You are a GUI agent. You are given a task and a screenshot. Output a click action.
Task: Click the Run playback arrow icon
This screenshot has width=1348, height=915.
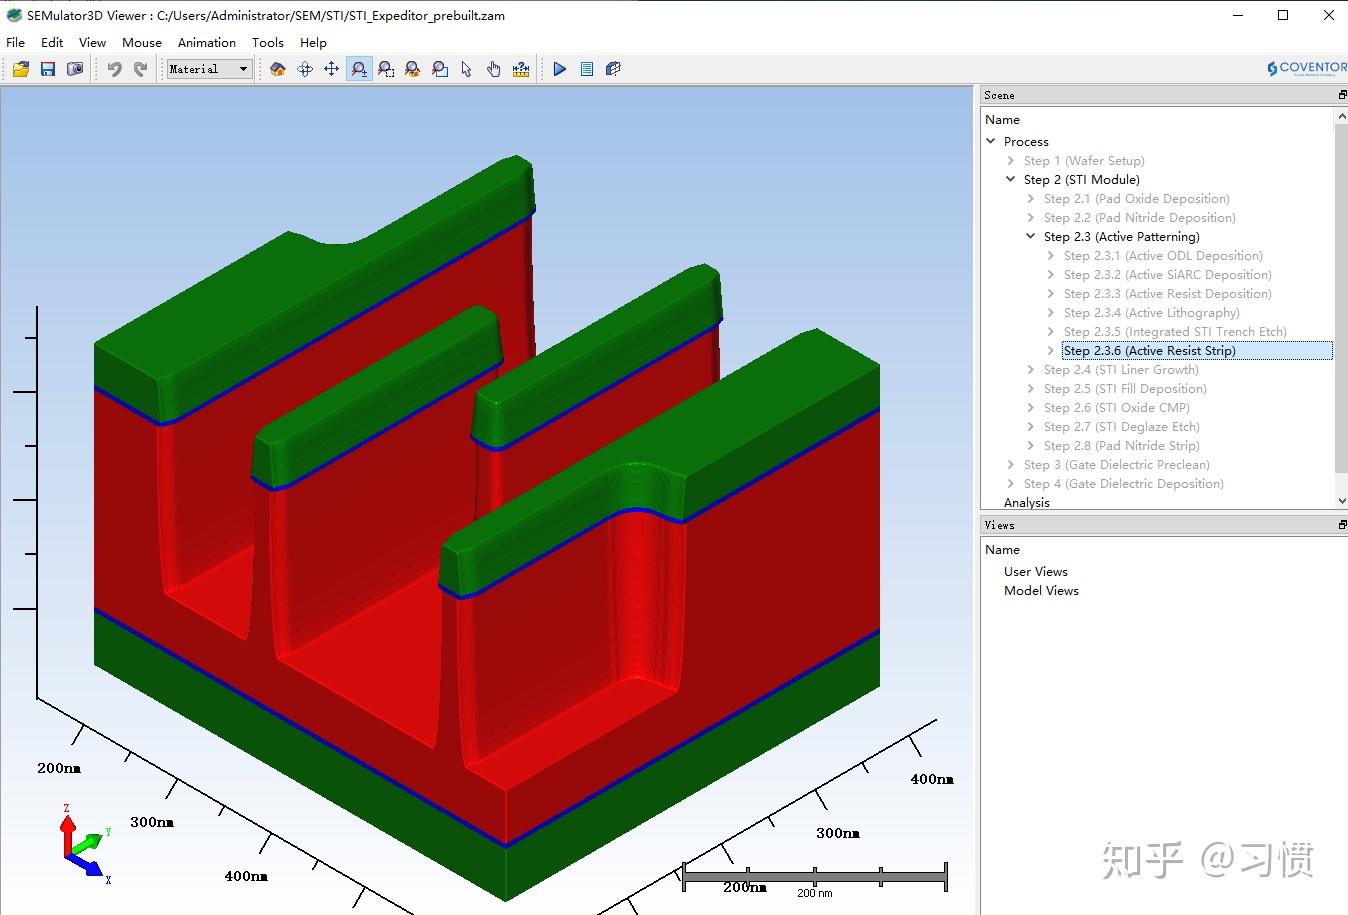(x=559, y=68)
